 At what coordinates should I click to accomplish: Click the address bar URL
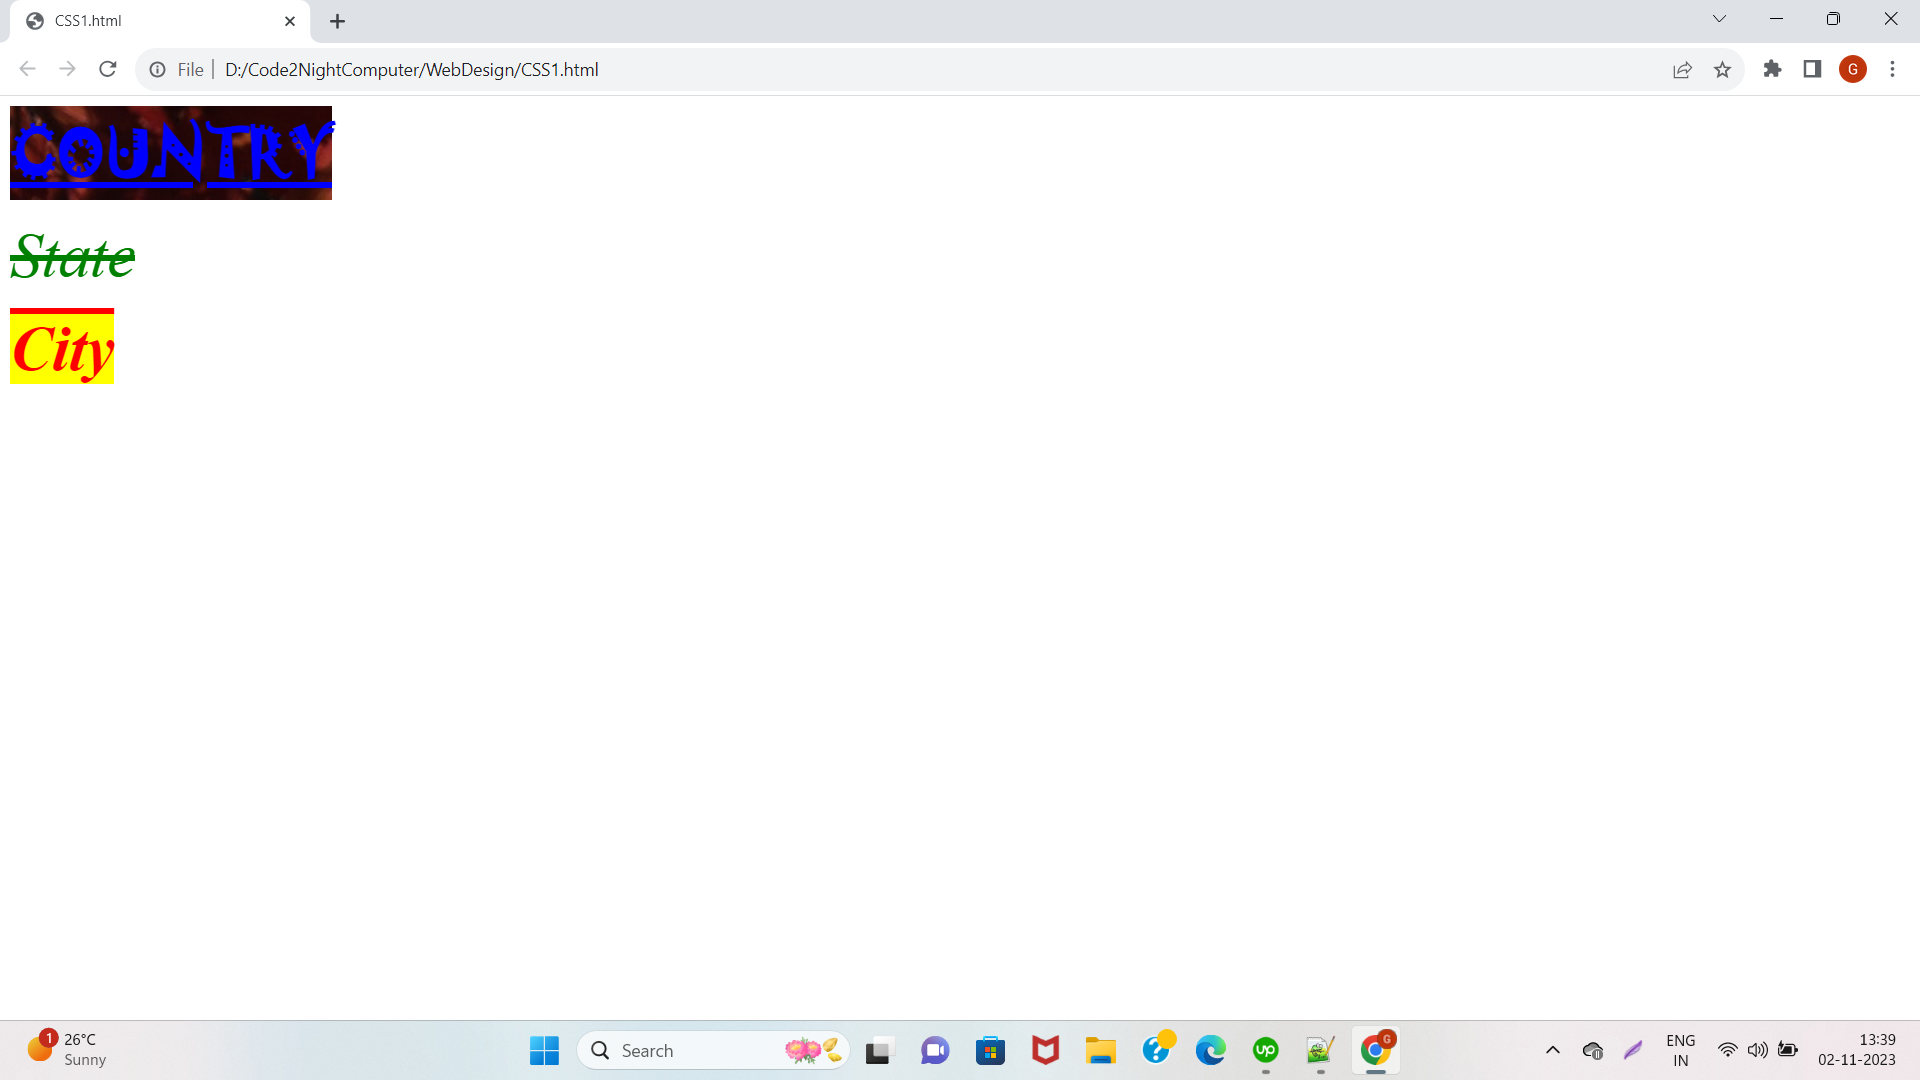(x=411, y=70)
